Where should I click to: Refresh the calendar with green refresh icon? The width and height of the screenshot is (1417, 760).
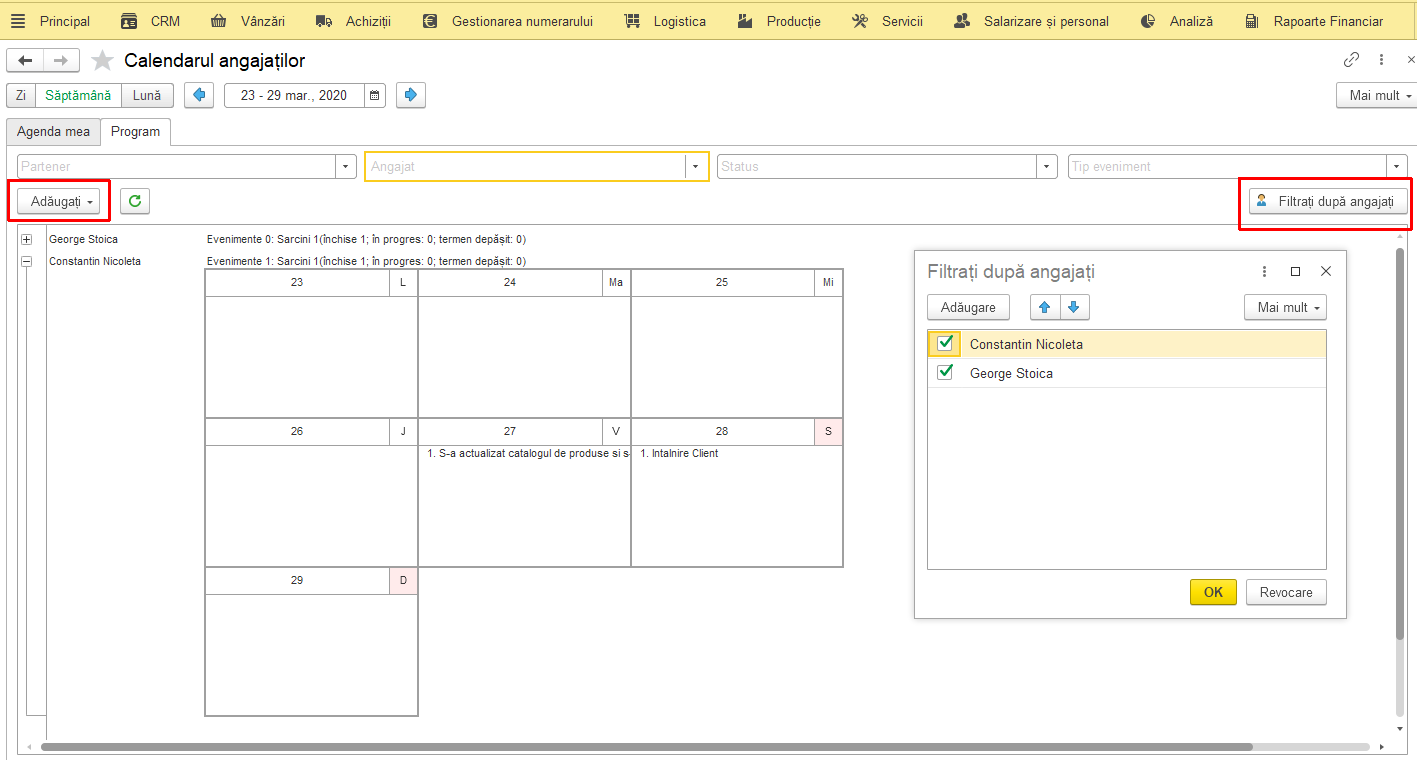135,201
